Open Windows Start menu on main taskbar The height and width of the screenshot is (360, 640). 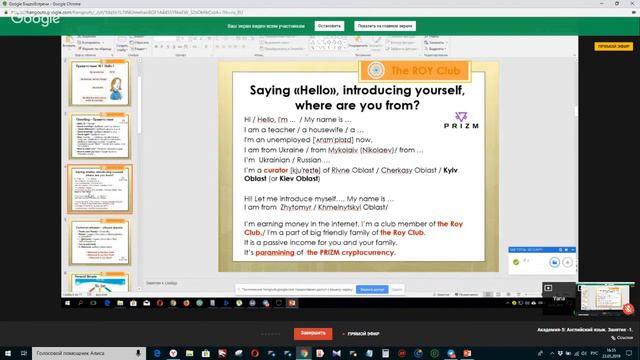coord(8,353)
